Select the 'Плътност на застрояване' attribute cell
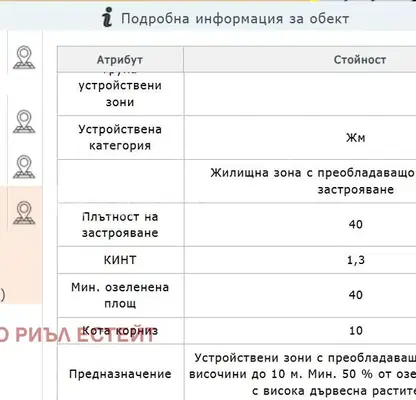The height and width of the screenshot is (400, 416). (120, 225)
